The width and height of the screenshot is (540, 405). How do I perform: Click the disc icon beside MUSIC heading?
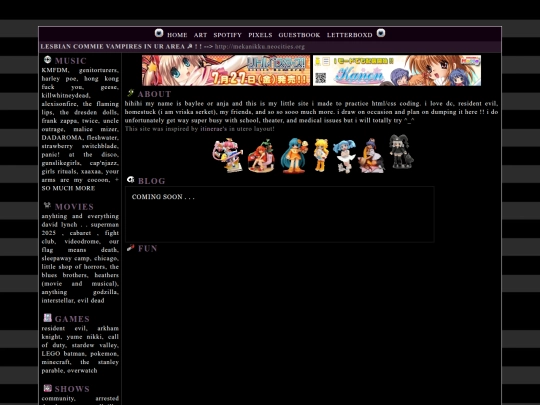click(x=47, y=60)
